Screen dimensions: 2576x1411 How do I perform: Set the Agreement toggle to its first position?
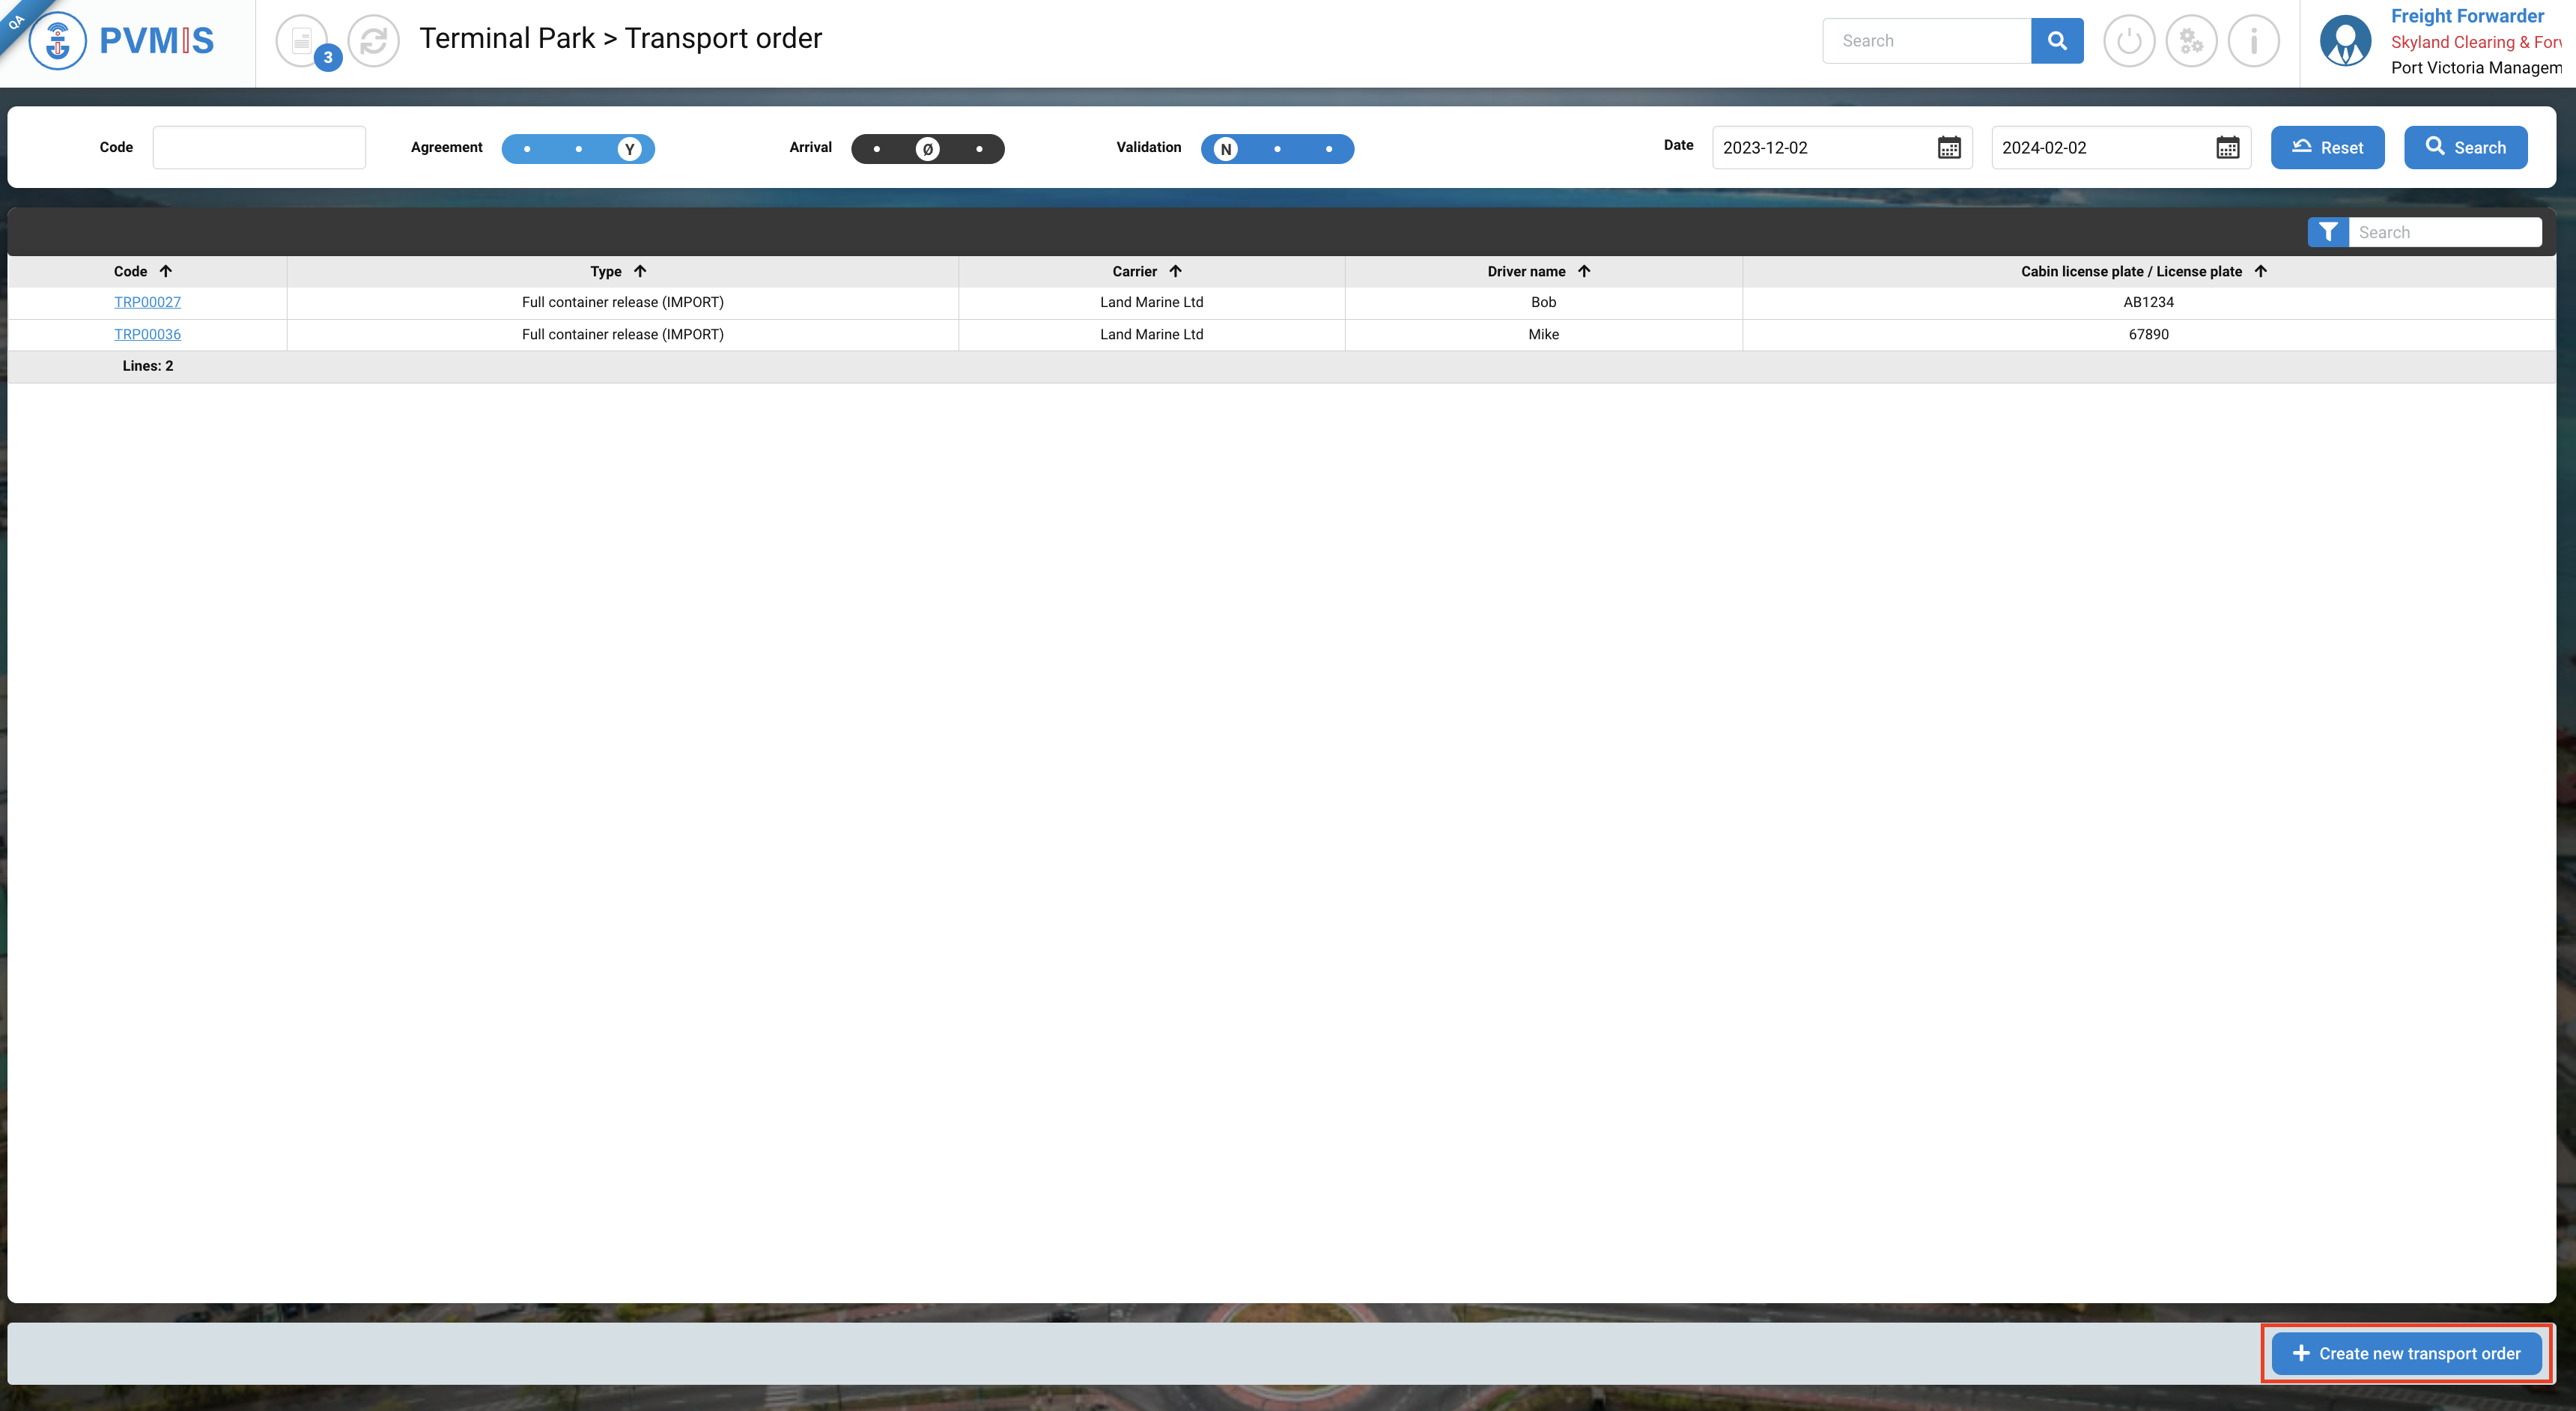click(527, 149)
